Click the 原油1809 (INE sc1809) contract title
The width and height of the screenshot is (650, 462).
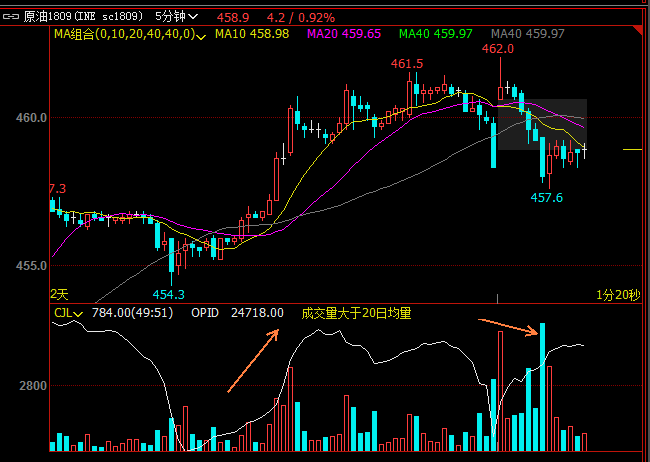pyautogui.click(x=83, y=17)
